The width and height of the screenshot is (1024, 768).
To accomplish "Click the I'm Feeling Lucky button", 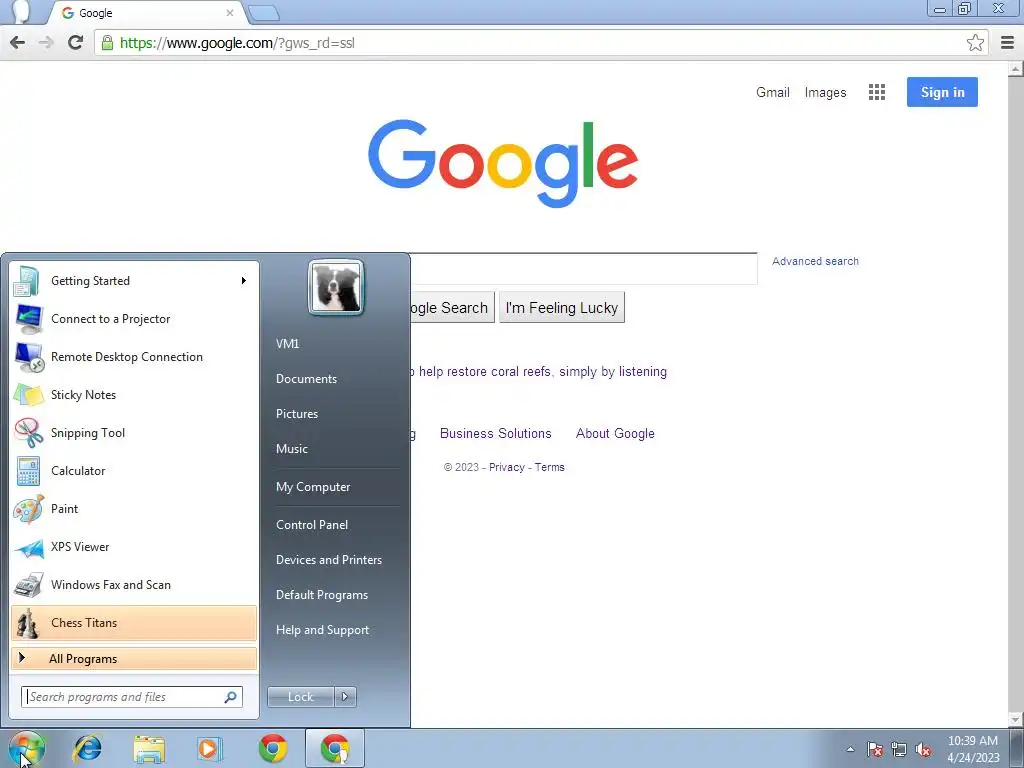I will tap(562, 308).
